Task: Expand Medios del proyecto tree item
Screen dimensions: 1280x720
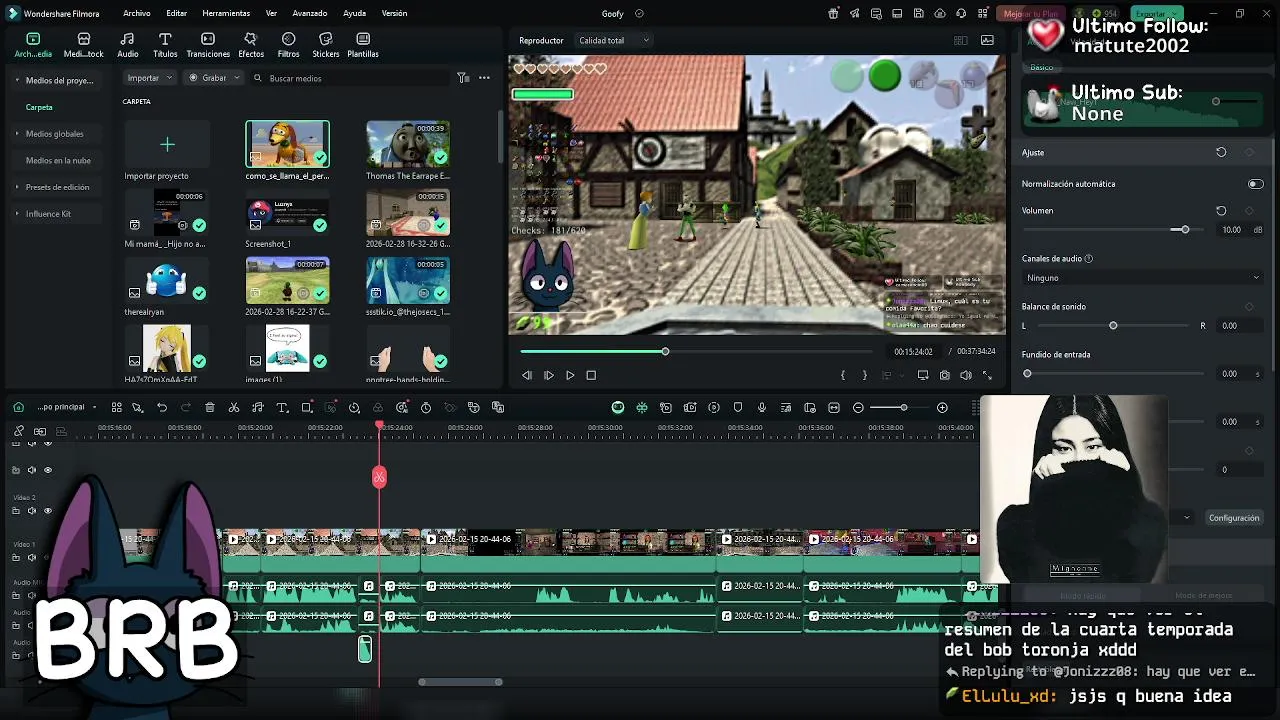Action: 17,80
